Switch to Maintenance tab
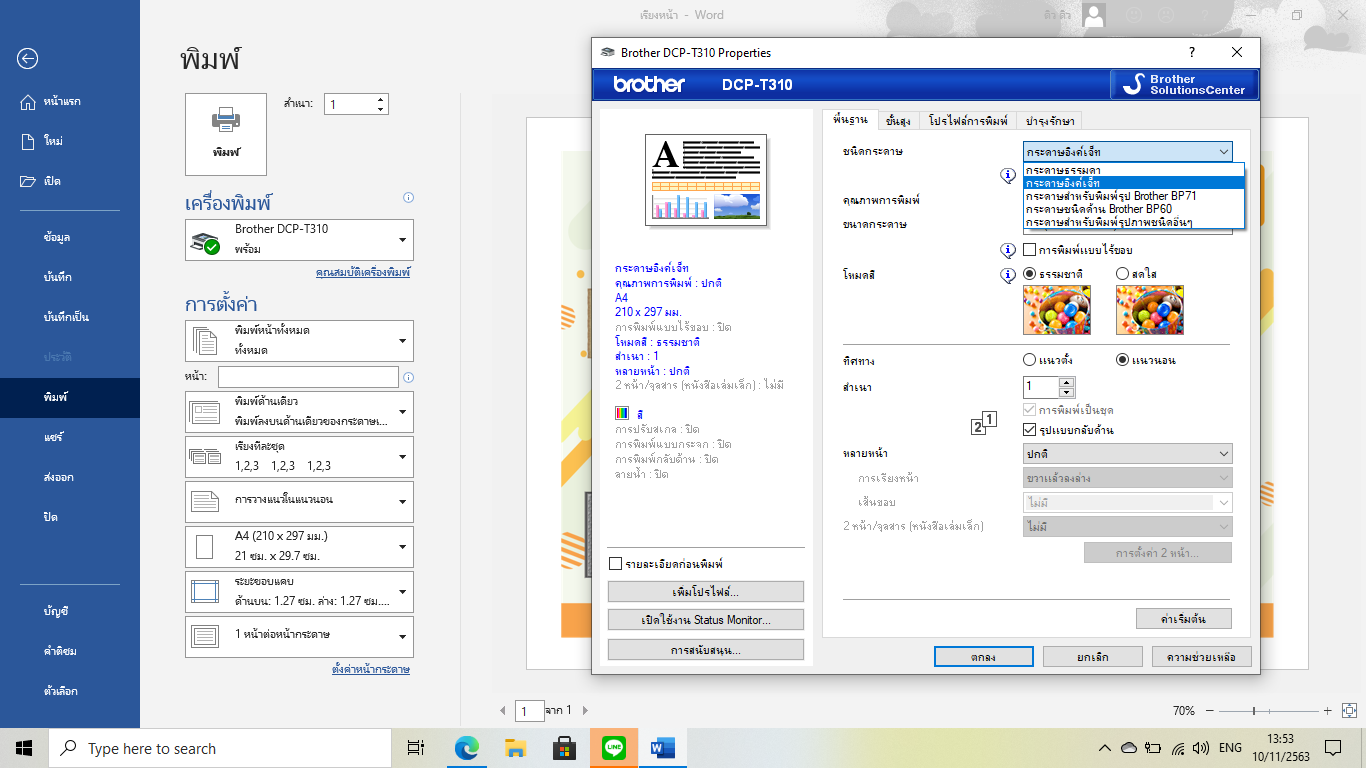 (1049, 121)
